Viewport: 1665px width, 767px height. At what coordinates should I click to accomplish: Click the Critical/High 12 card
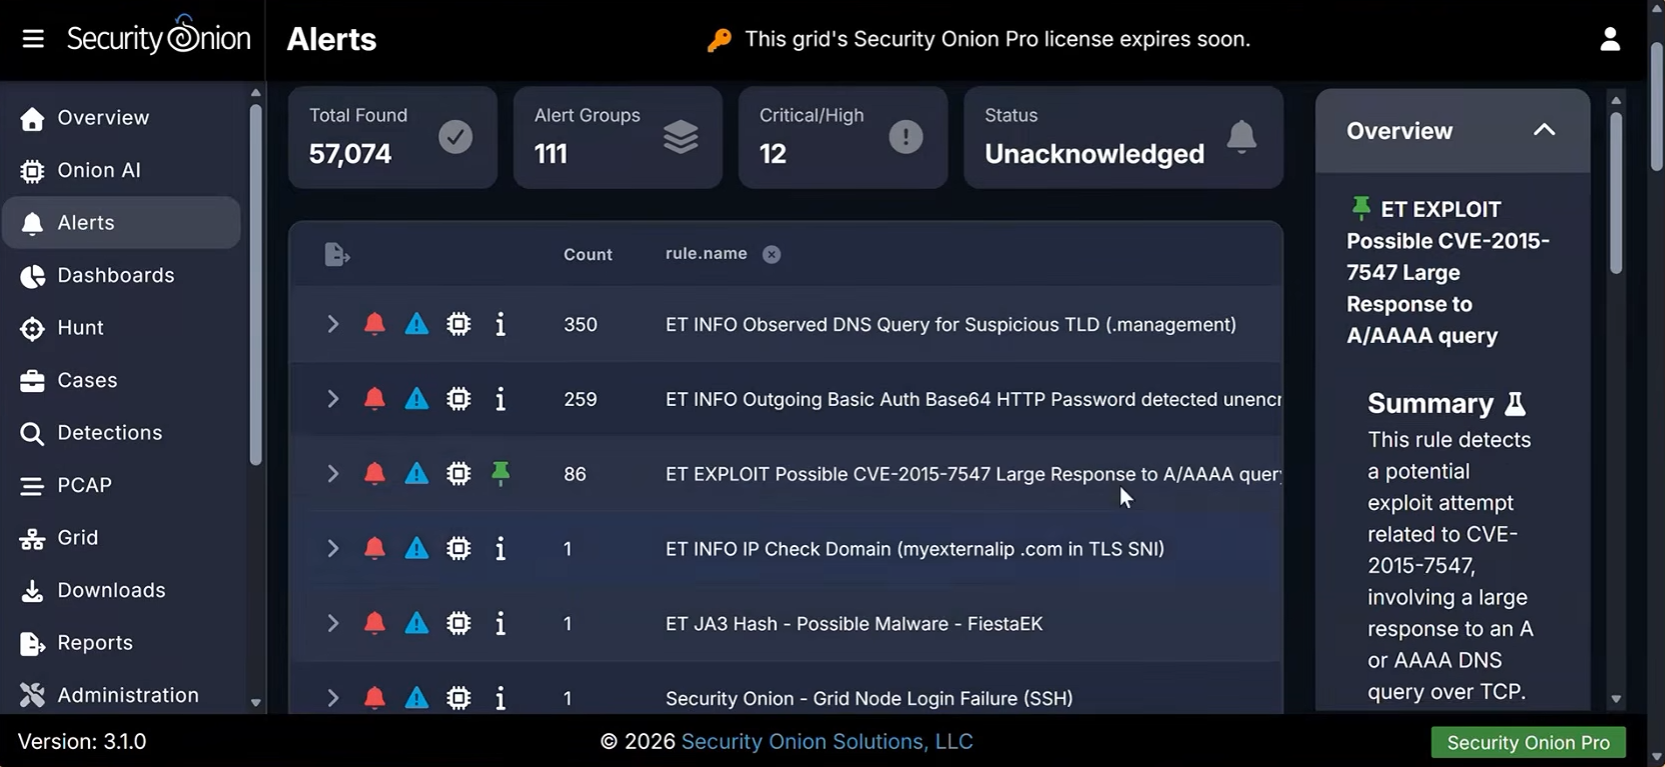coord(843,137)
